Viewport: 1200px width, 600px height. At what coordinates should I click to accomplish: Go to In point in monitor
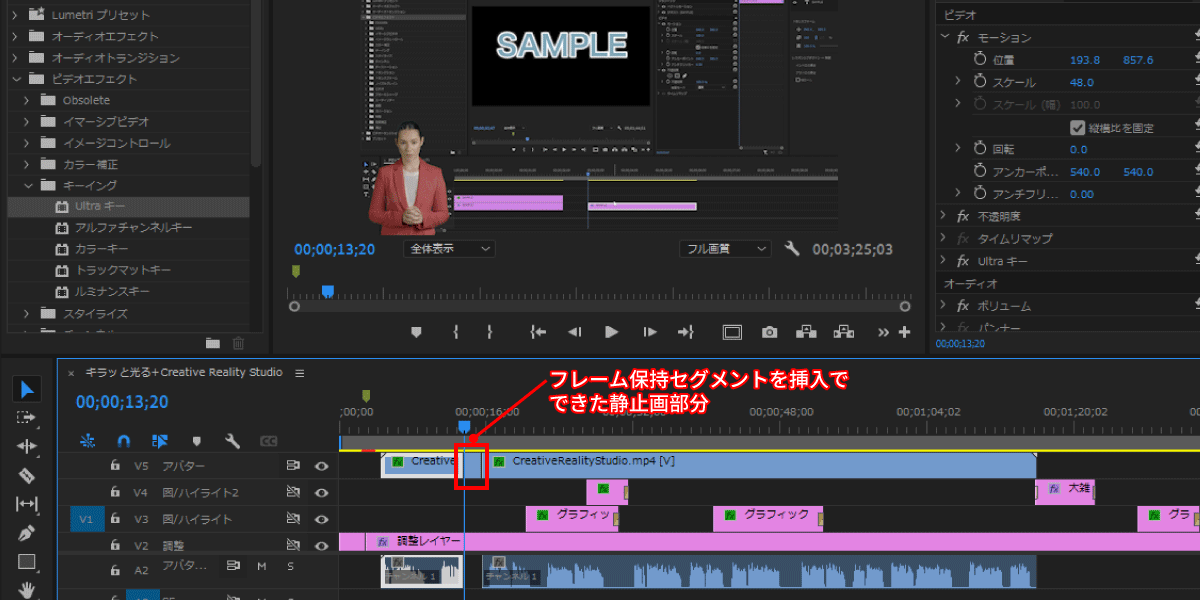point(538,332)
